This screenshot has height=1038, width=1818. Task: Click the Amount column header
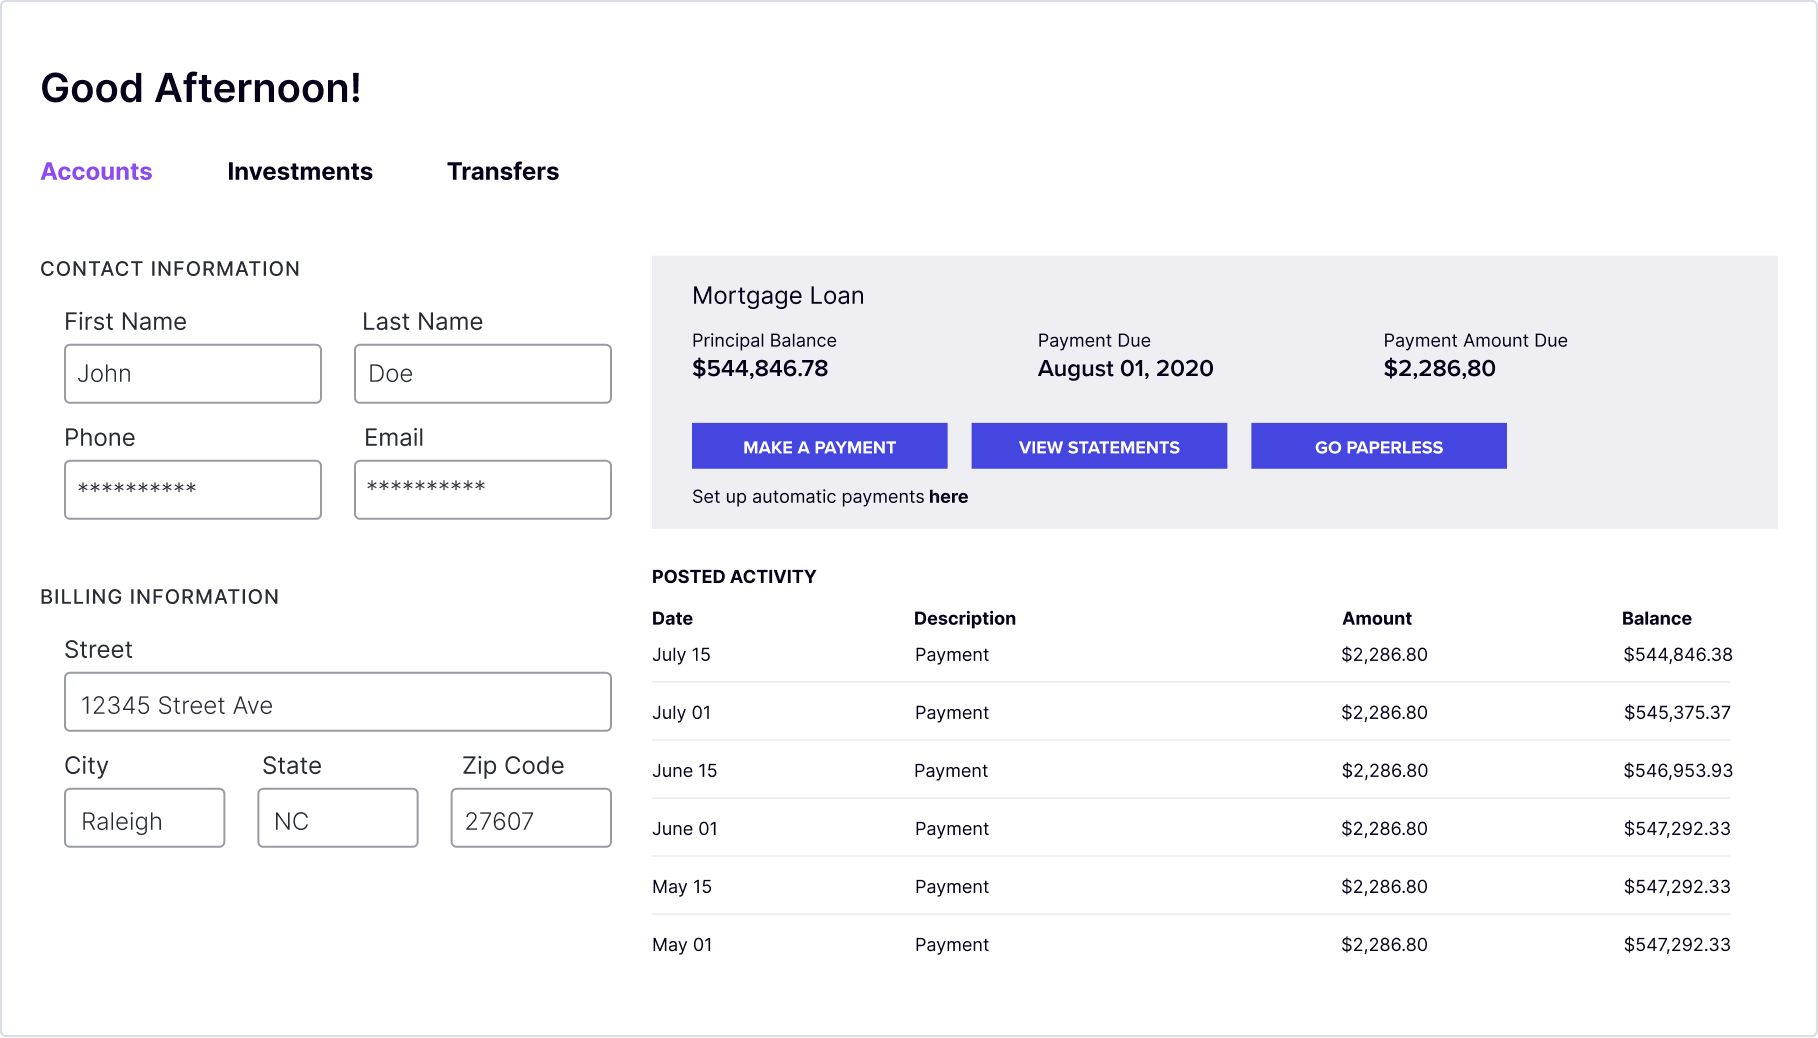click(1376, 619)
